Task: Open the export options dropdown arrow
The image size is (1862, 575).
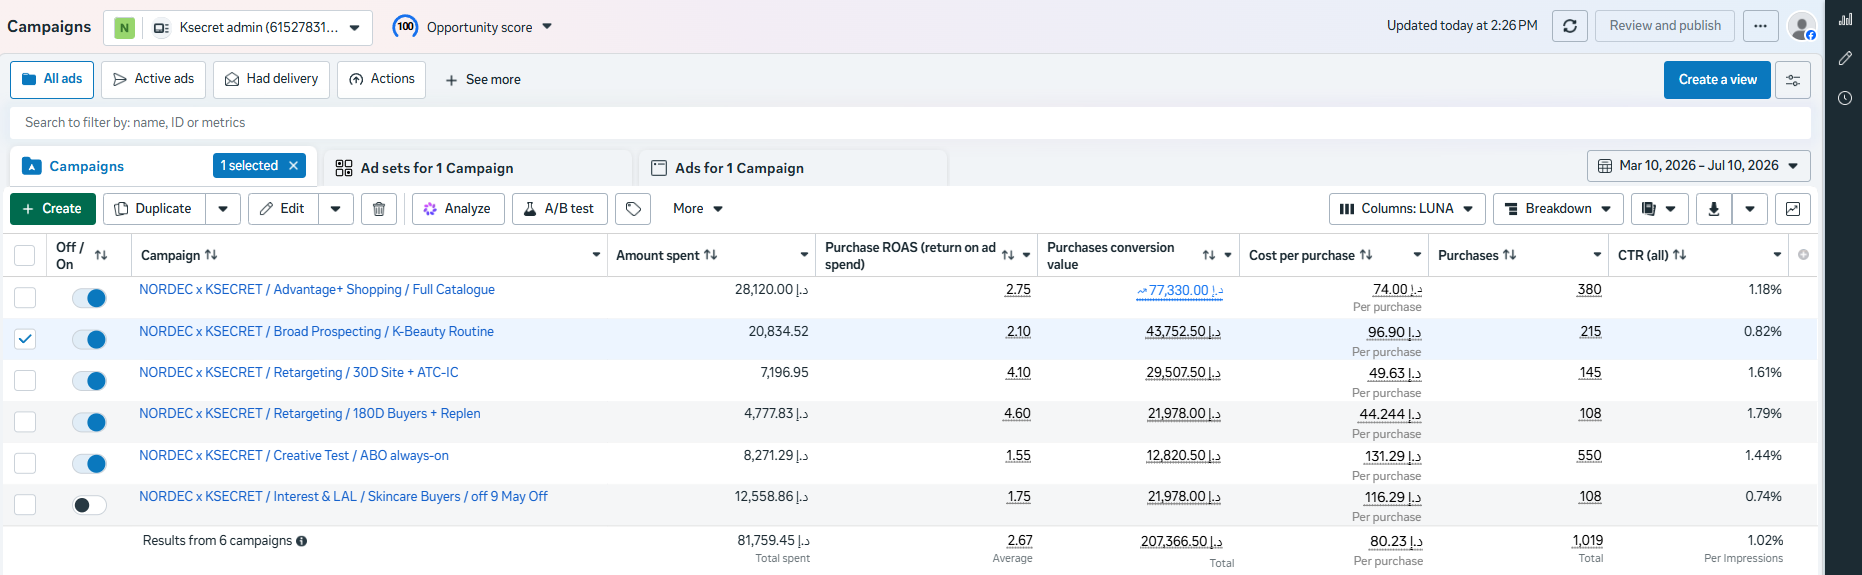Action: click(1749, 209)
